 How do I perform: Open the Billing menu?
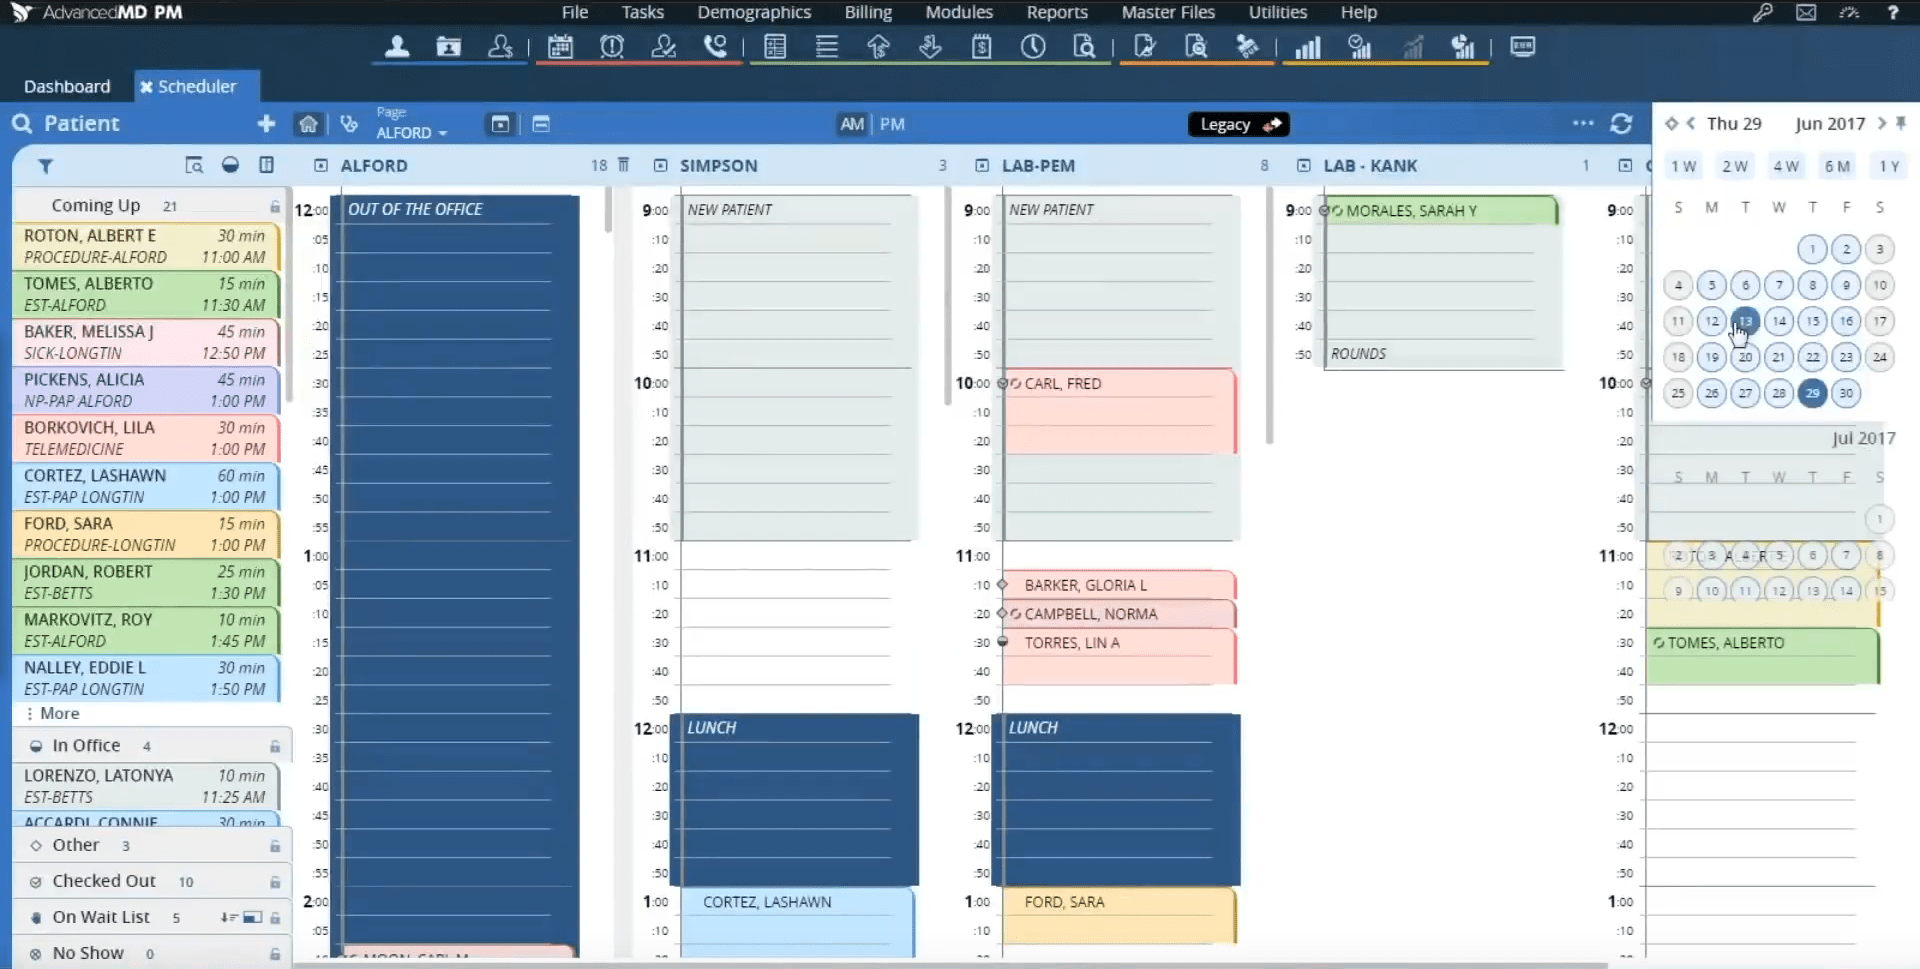867,12
